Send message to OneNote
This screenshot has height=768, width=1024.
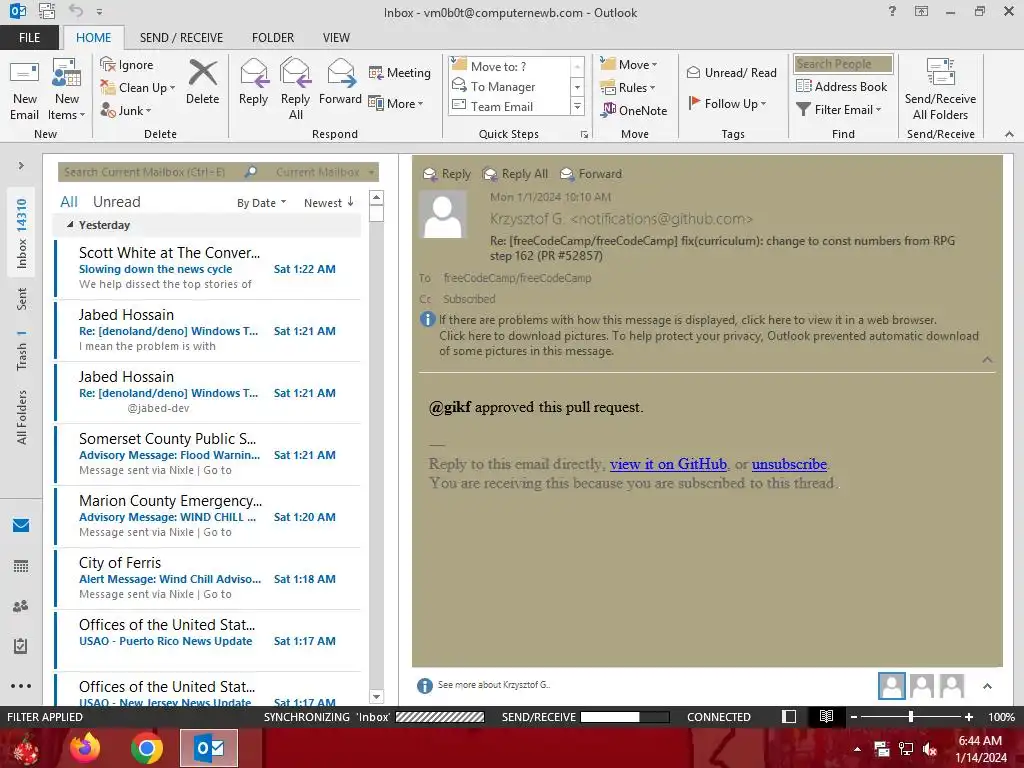click(x=634, y=110)
